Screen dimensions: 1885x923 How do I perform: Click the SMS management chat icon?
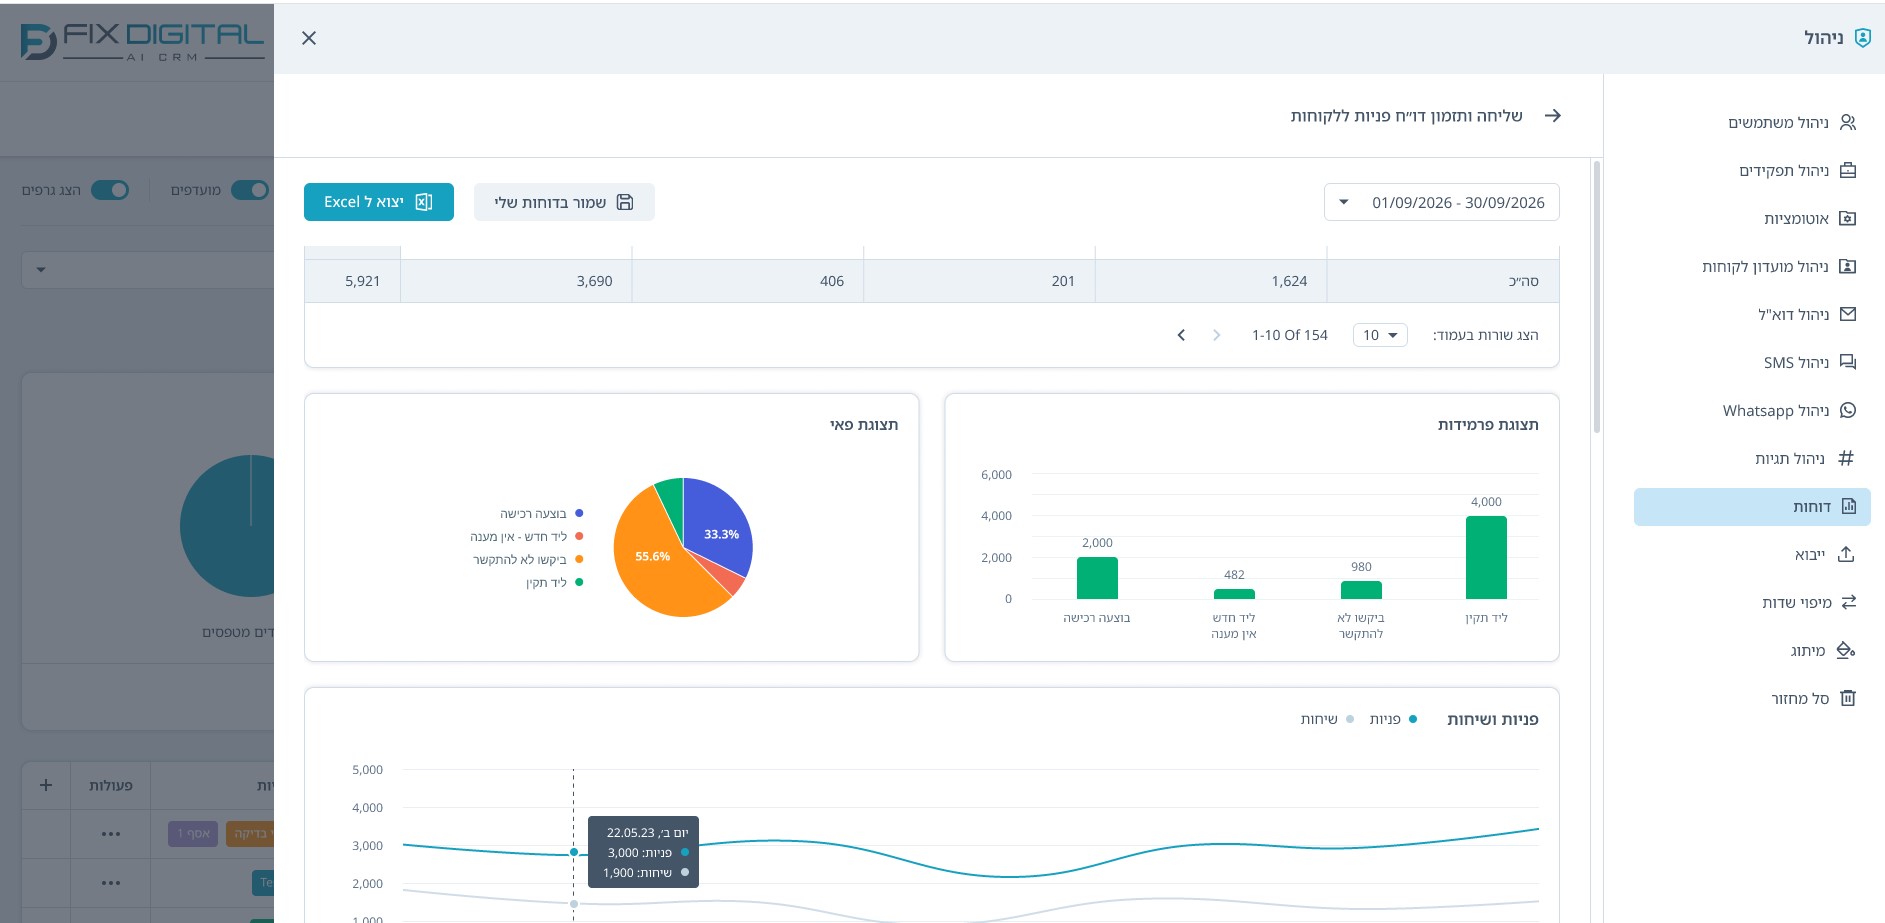[1848, 362]
